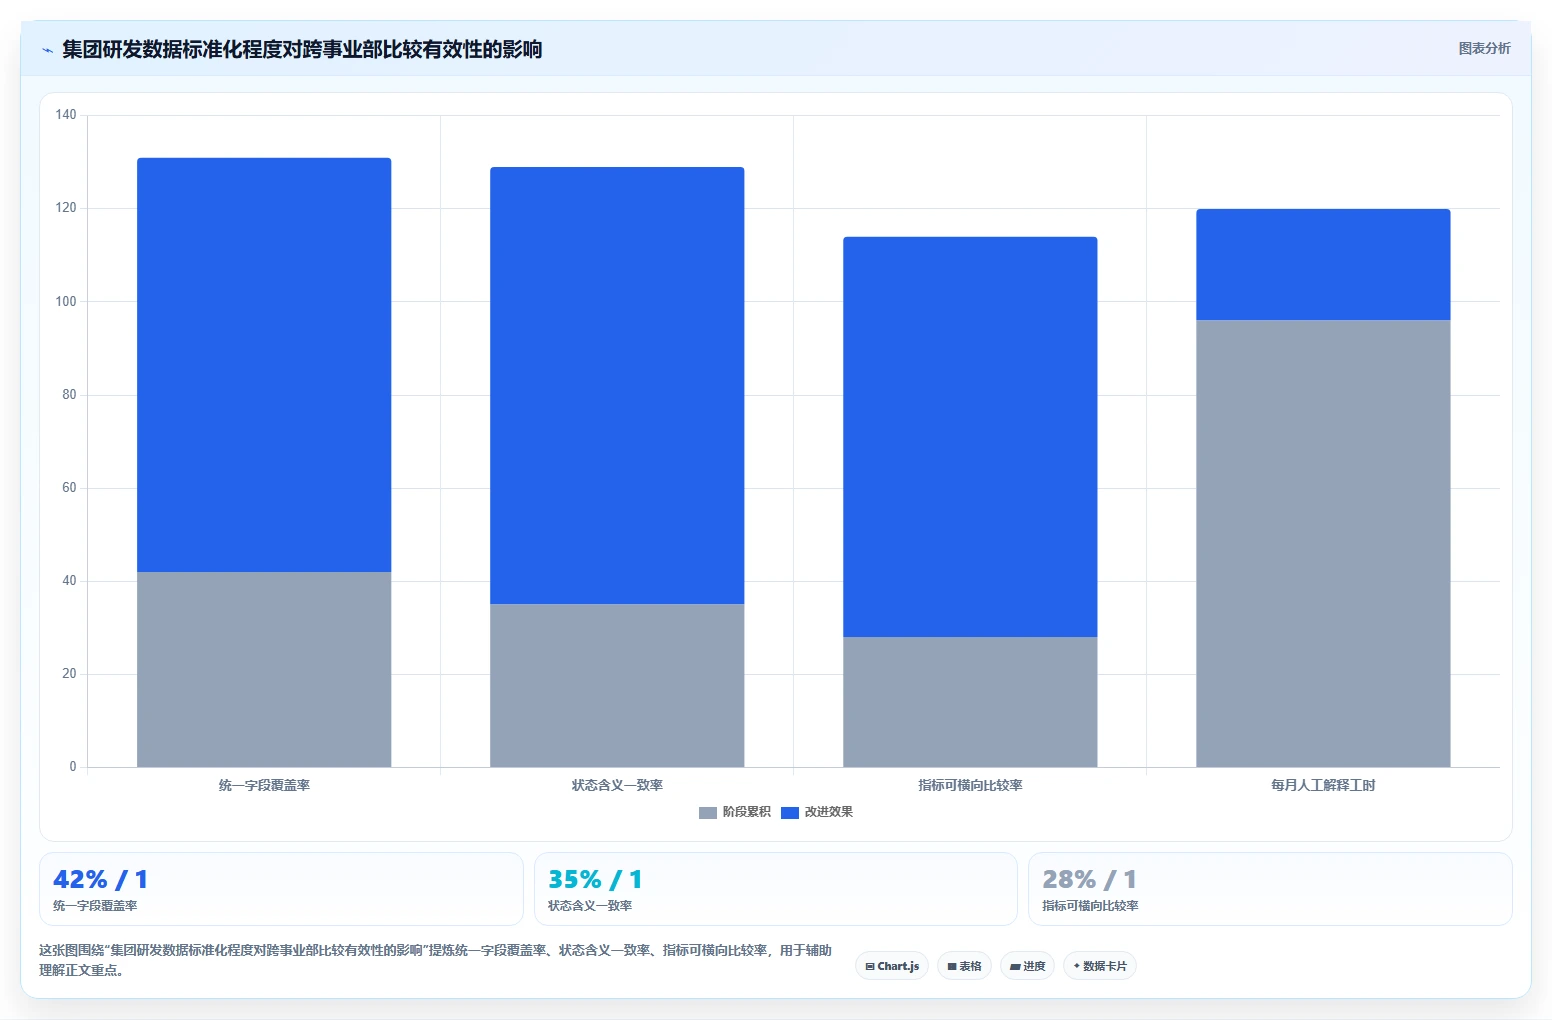Click blue 改进效果 bar for 统一字段覆盖率
Screen dimensions: 1552x1020
point(264,365)
